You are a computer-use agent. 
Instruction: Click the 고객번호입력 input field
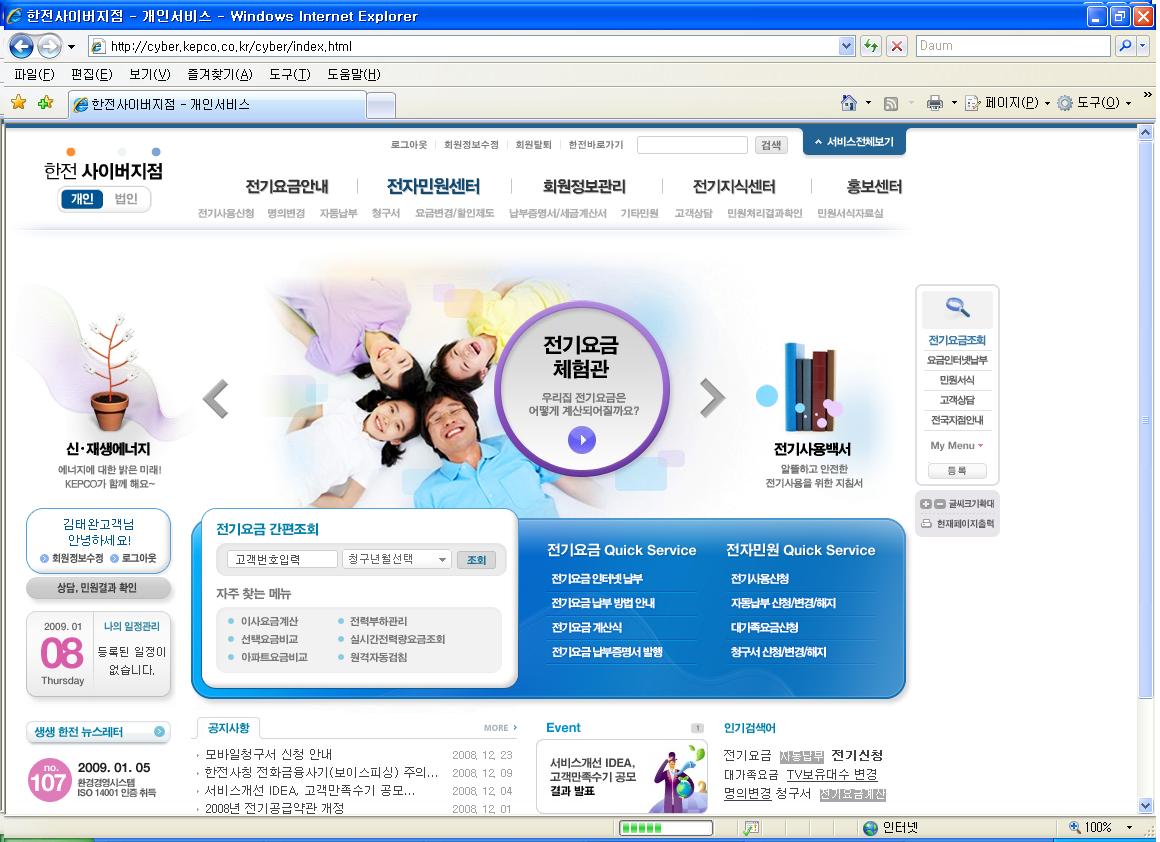coord(281,560)
